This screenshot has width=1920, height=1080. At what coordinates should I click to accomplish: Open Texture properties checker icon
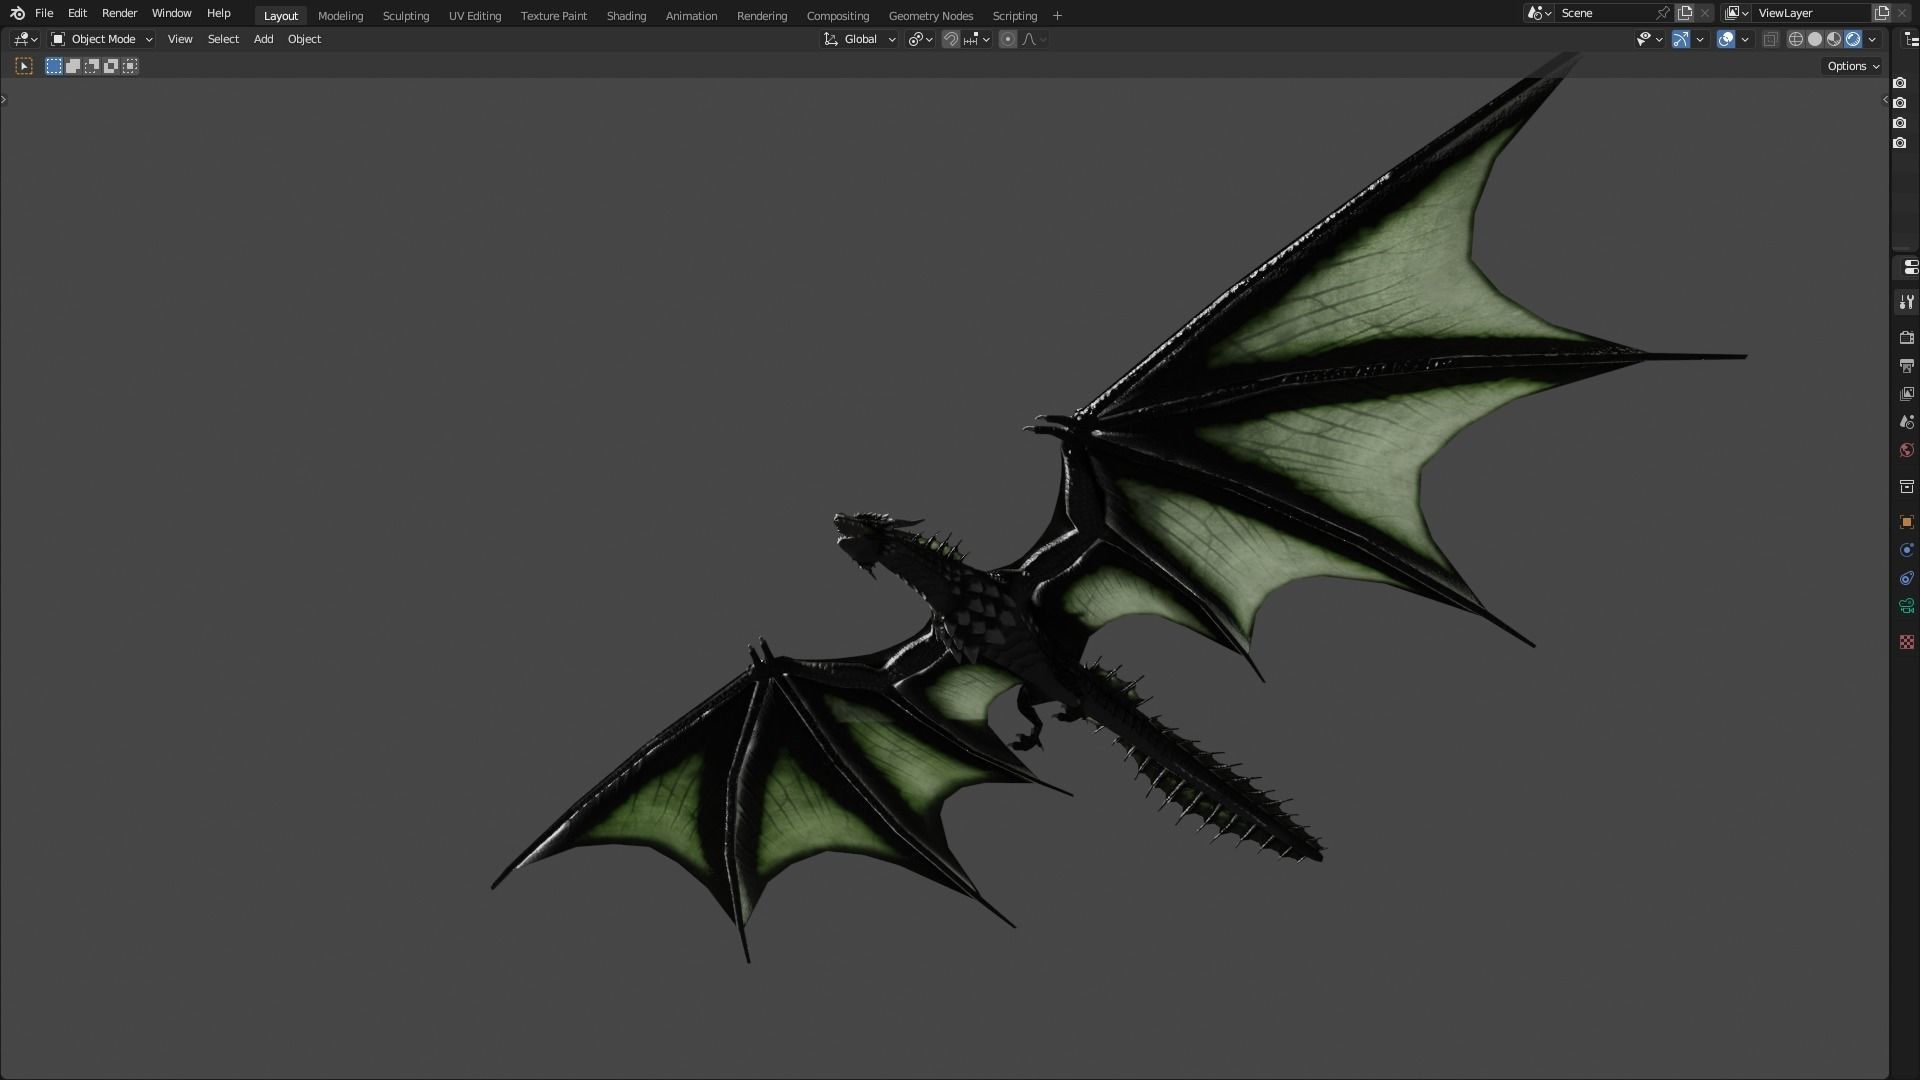point(1906,642)
